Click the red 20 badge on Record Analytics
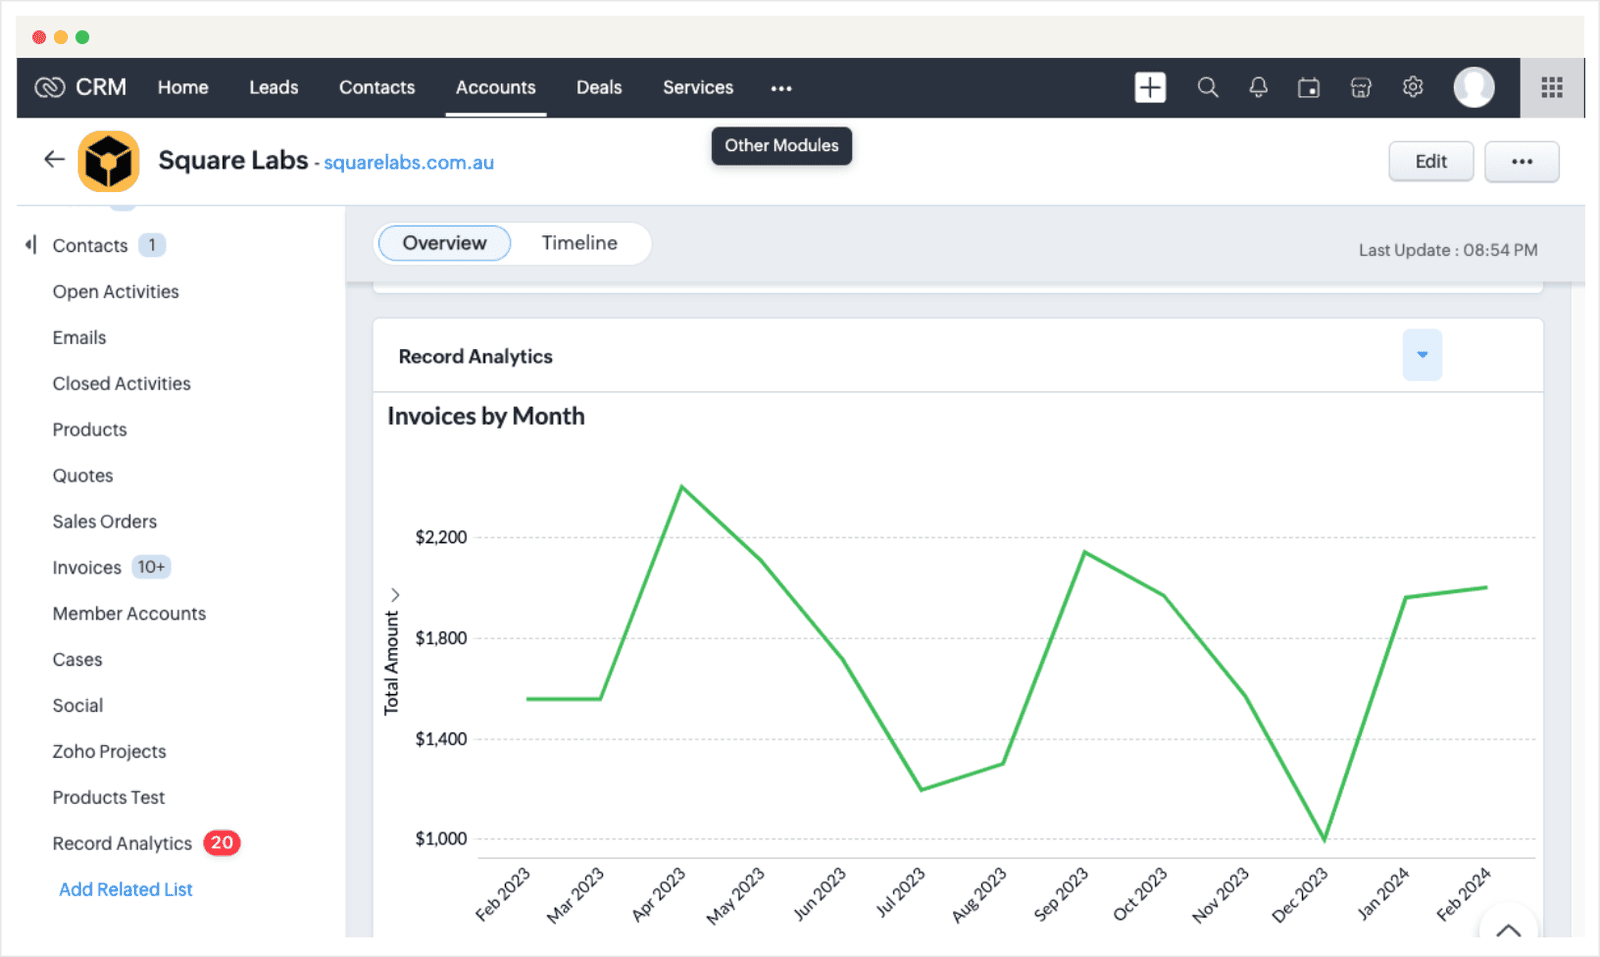This screenshot has width=1600, height=957. [222, 843]
